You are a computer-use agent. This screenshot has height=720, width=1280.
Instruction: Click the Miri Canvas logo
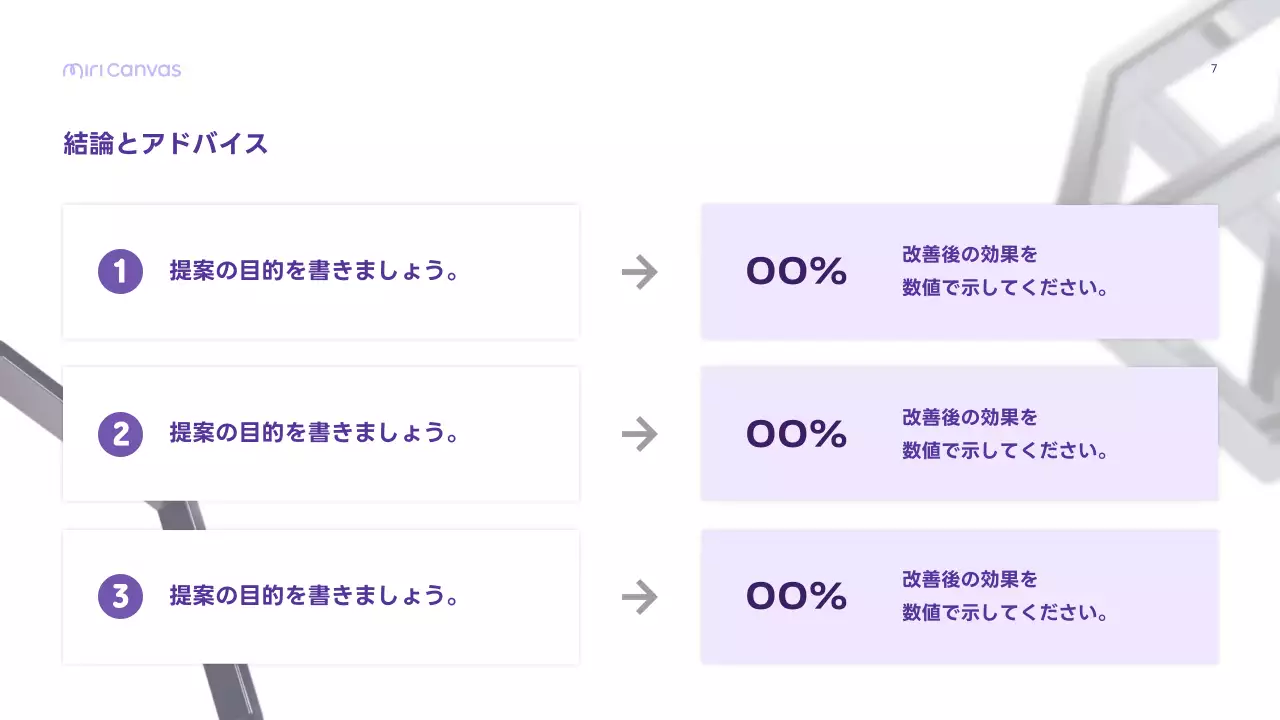pos(122,70)
